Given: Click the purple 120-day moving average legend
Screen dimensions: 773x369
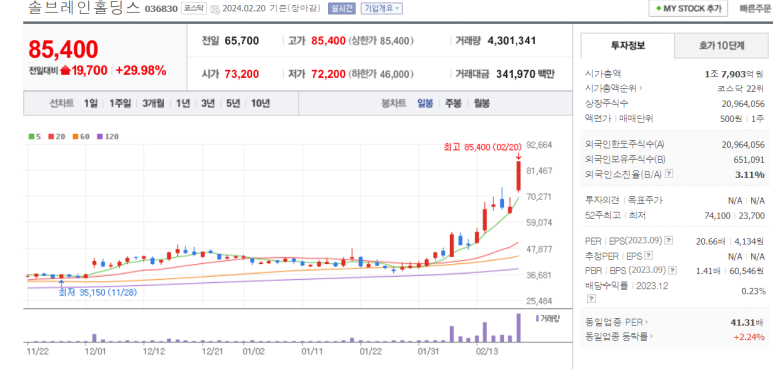Looking at the screenshot, I should [x=107, y=136].
